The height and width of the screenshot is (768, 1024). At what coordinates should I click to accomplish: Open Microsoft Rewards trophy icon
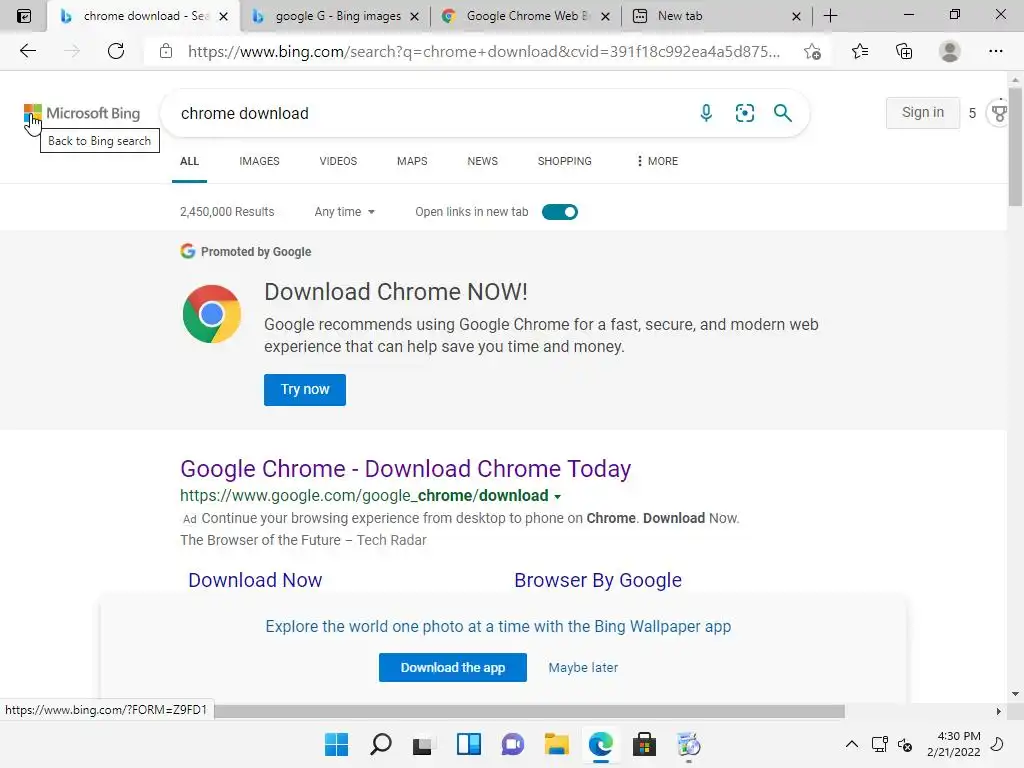(1000, 113)
